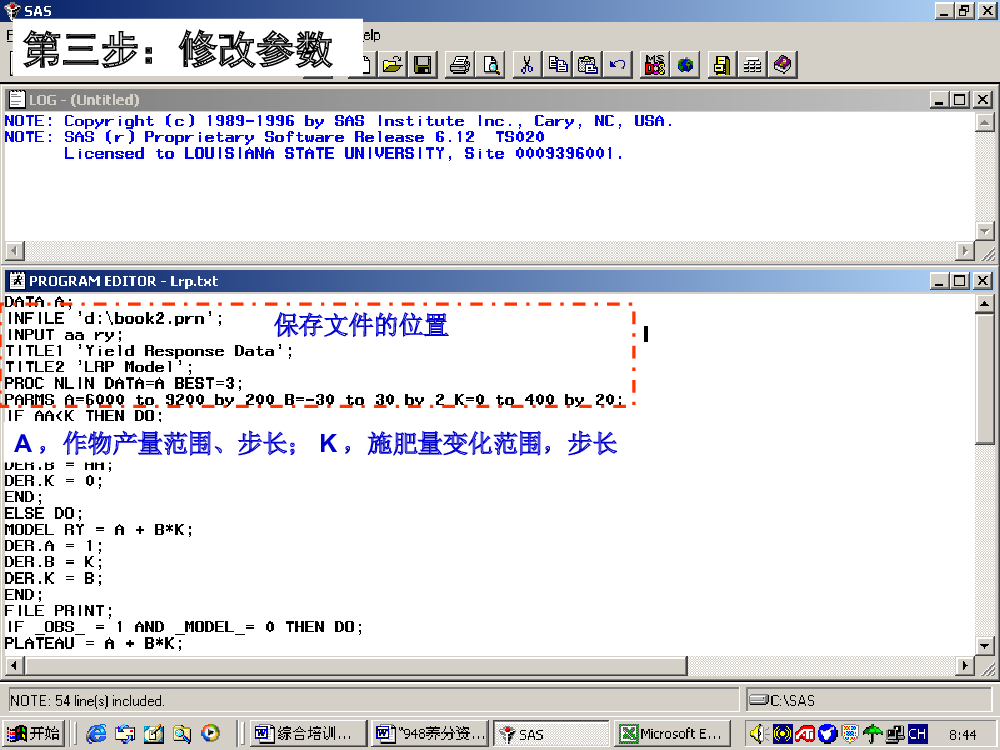Click the PLATEAU = A + B*K line

94,643
